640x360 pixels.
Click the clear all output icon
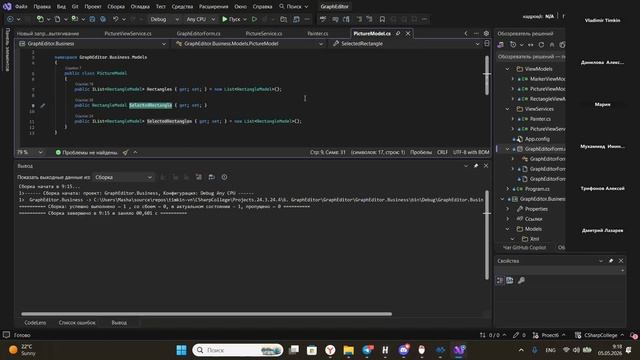(x=199, y=177)
